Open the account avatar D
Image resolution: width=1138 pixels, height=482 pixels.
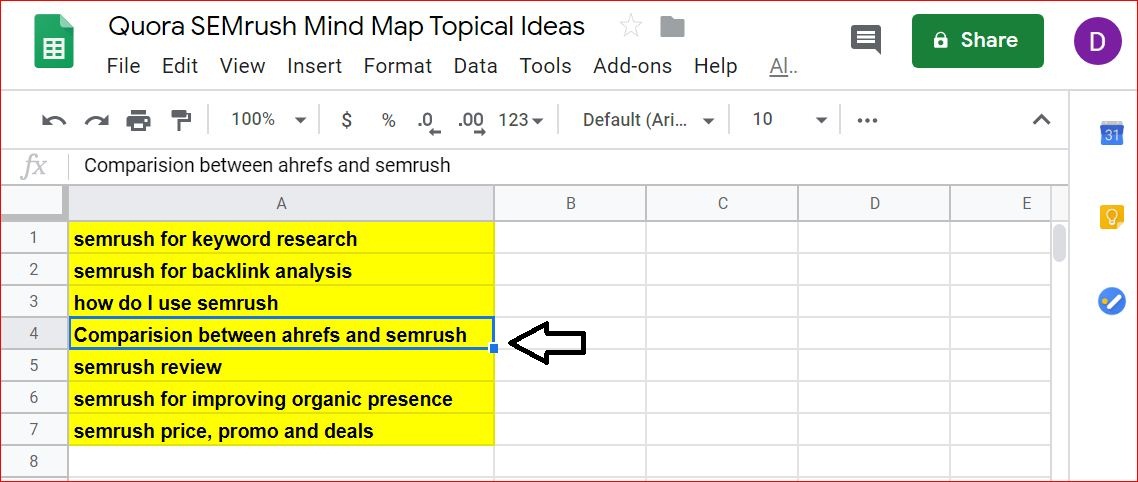[1097, 41]
